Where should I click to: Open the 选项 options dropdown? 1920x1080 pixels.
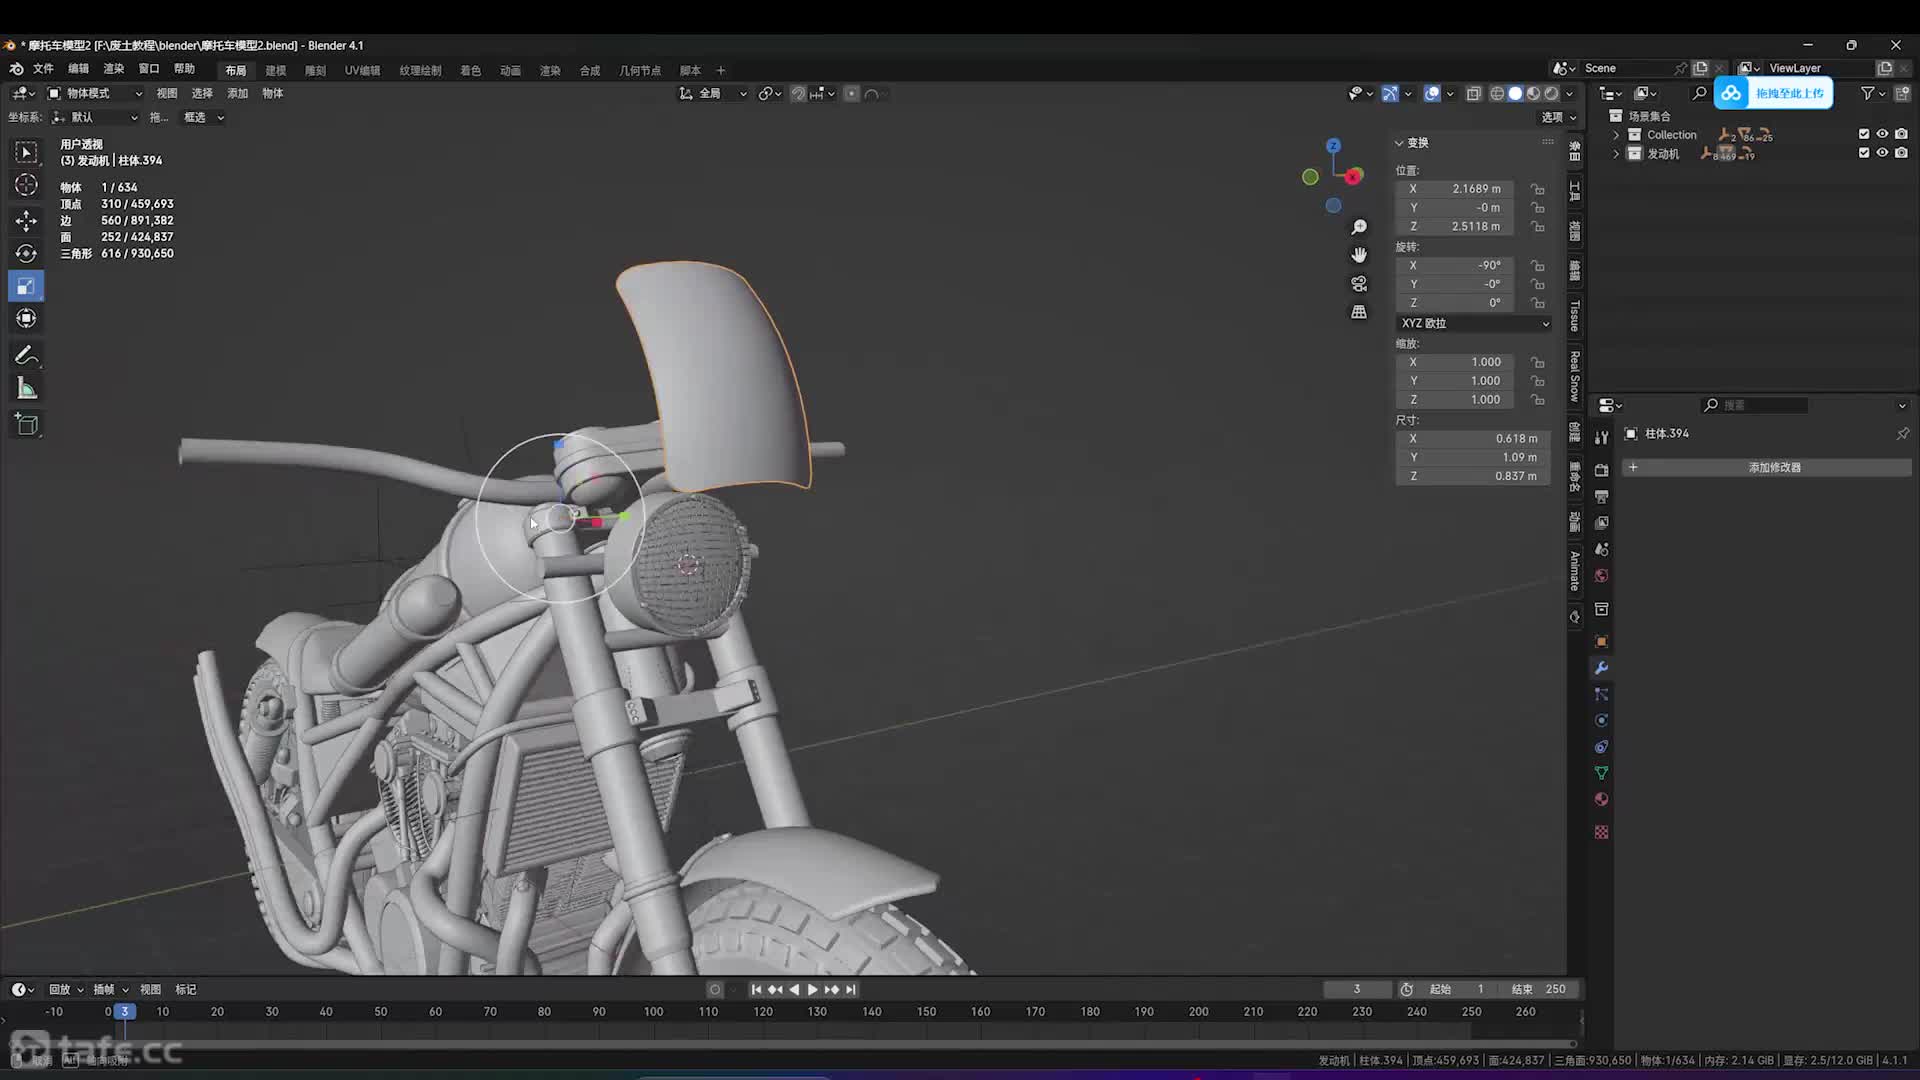(1558, 117)
